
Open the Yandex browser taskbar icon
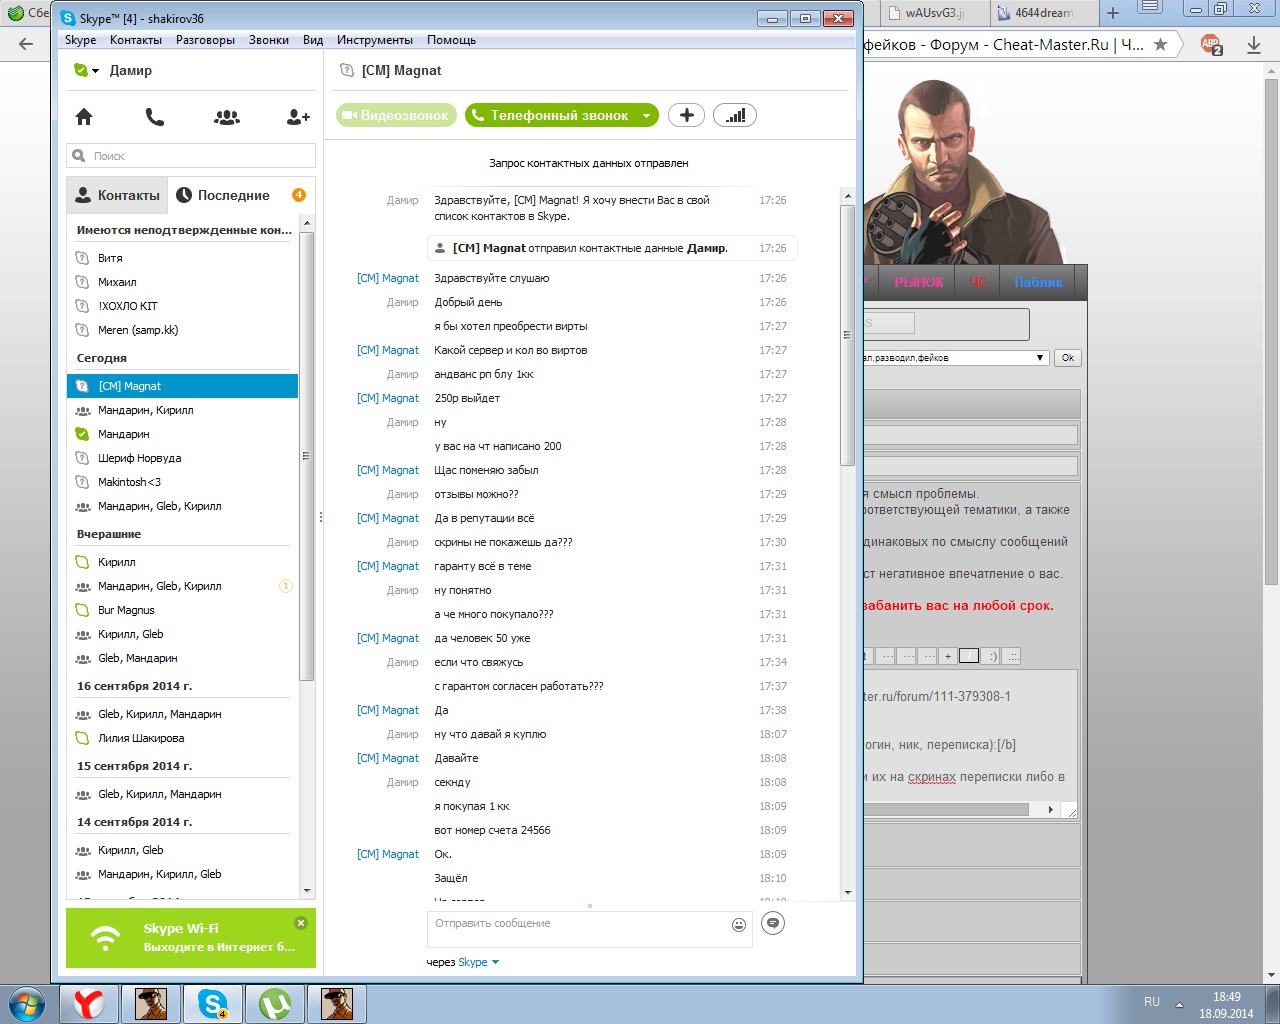pyautogui.click(x=89, y=1003)
